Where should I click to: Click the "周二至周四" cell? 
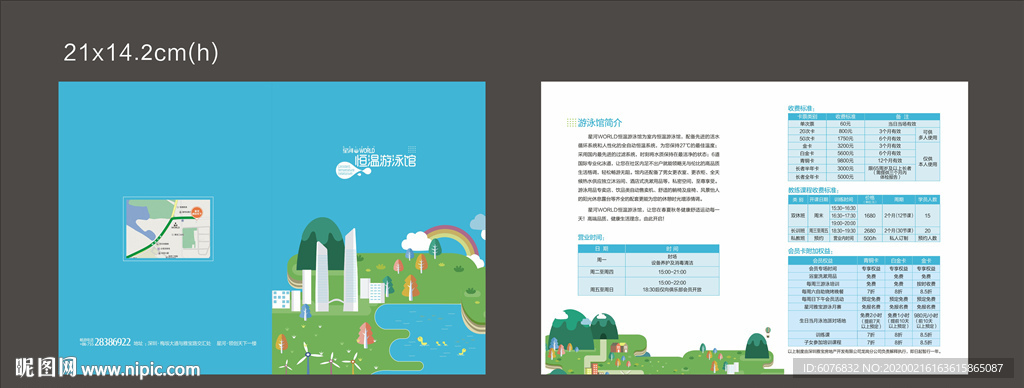point(601,272)
